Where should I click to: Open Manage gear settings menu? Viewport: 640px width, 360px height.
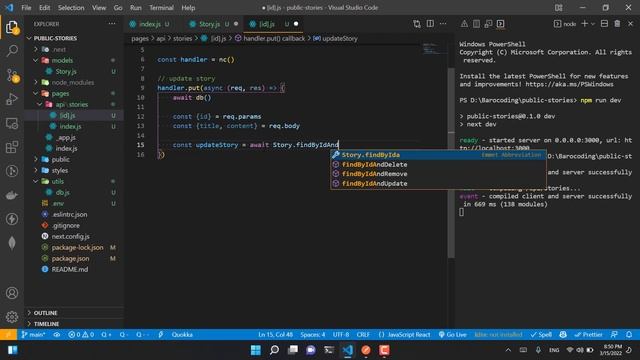click(12, 317)
